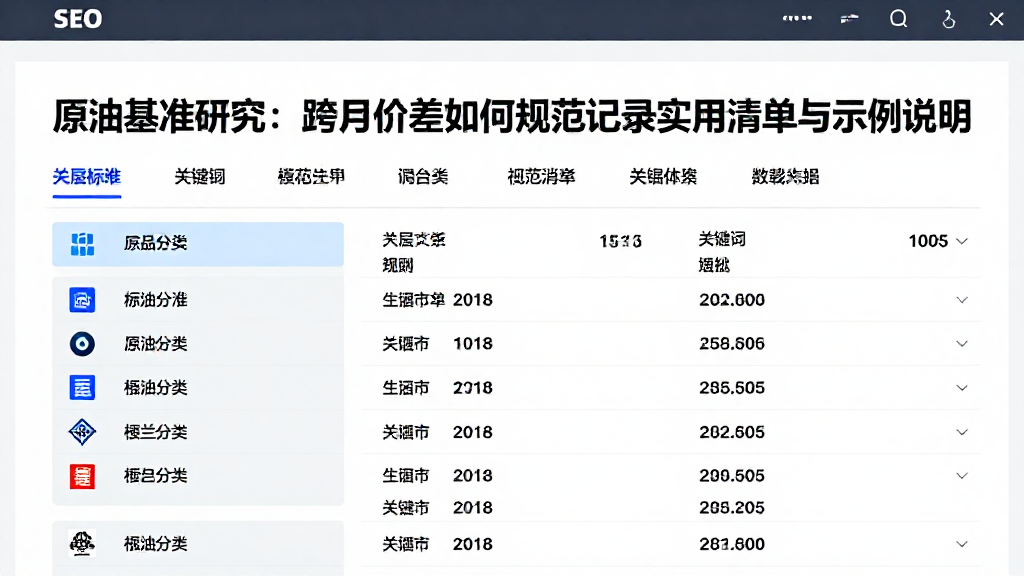Screen dimensions: 1024x576
Task: Open the 规范清单 tab
Action: point(541,177)
